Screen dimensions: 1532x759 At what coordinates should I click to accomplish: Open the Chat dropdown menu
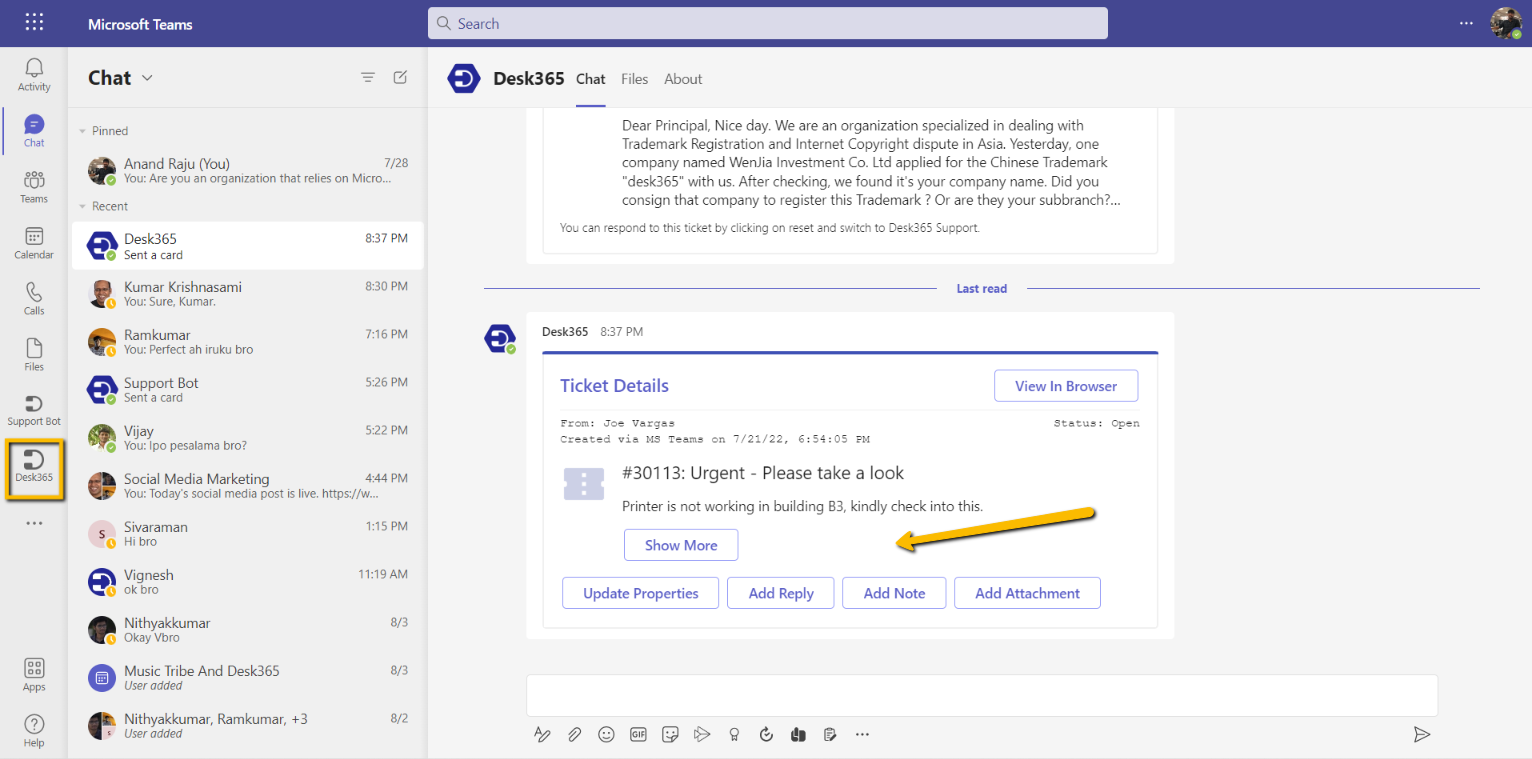click(x=146, y=77)
